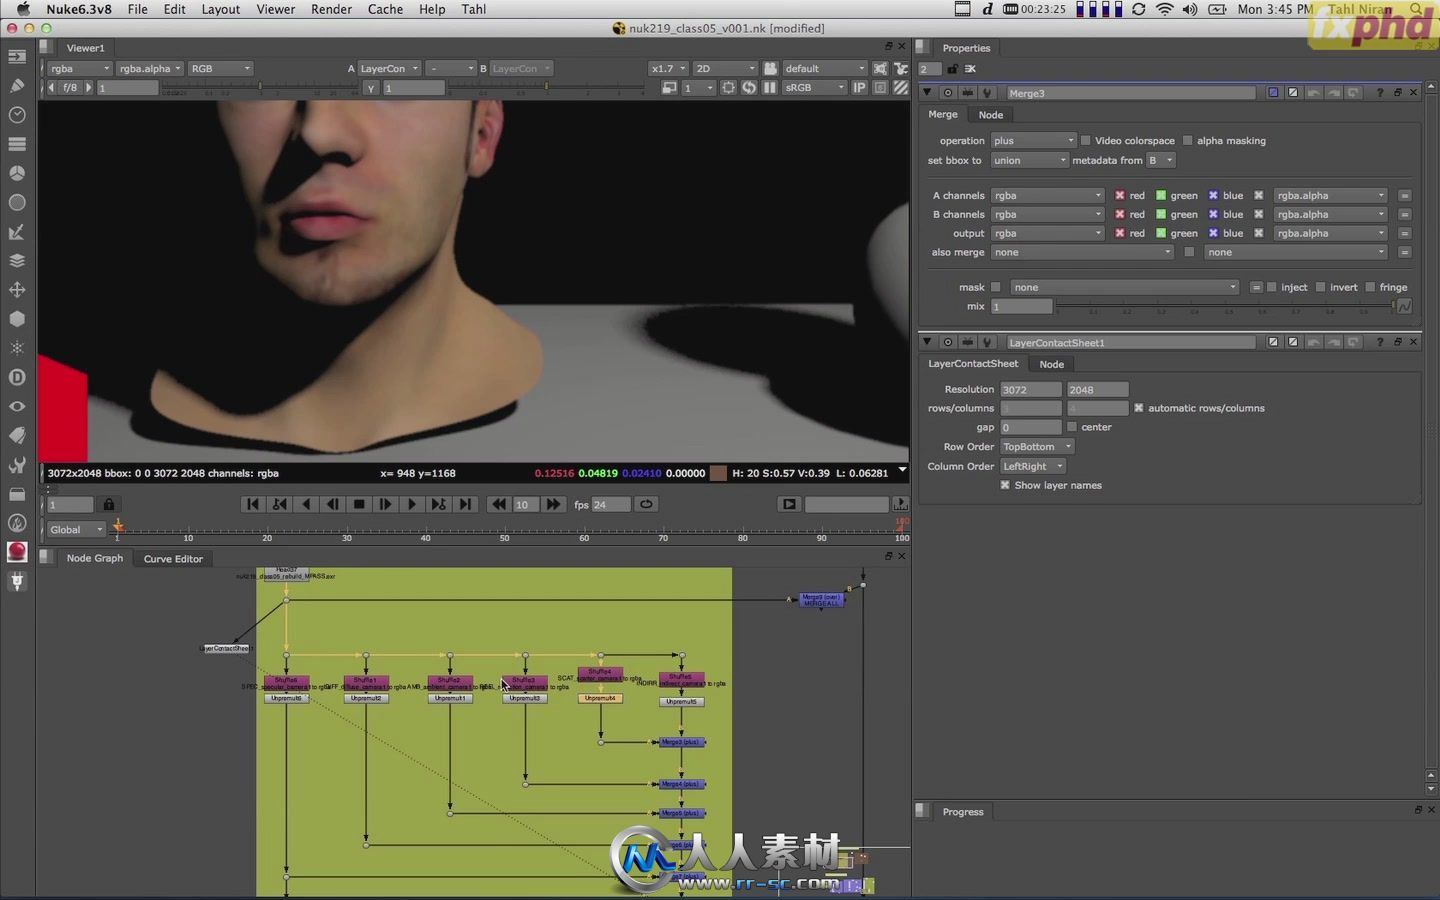
Task: Toggle the region of interest icon
Action: tap(728, 88)
